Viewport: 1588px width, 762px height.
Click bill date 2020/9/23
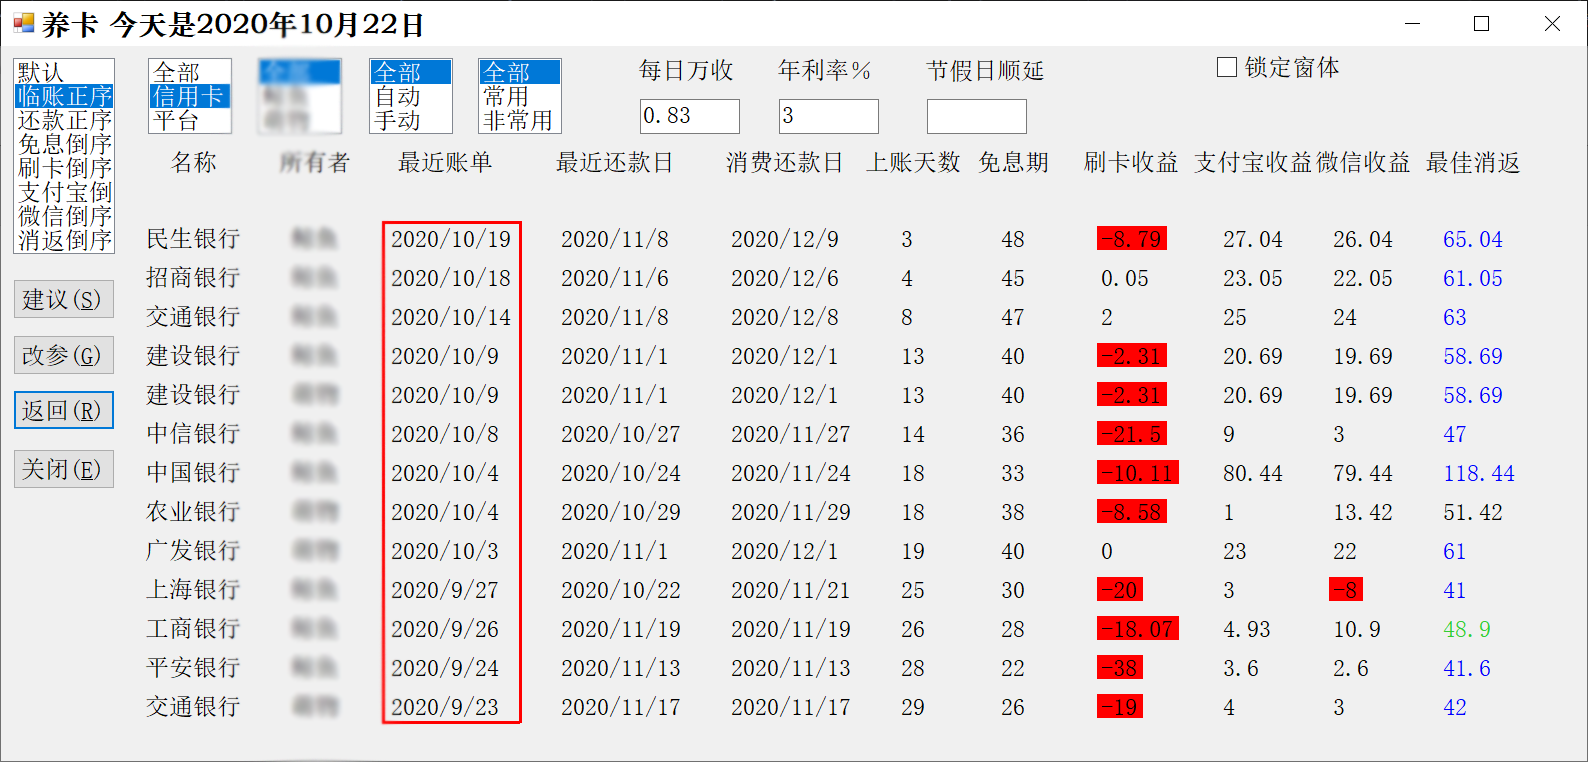[x=445, y=707]
